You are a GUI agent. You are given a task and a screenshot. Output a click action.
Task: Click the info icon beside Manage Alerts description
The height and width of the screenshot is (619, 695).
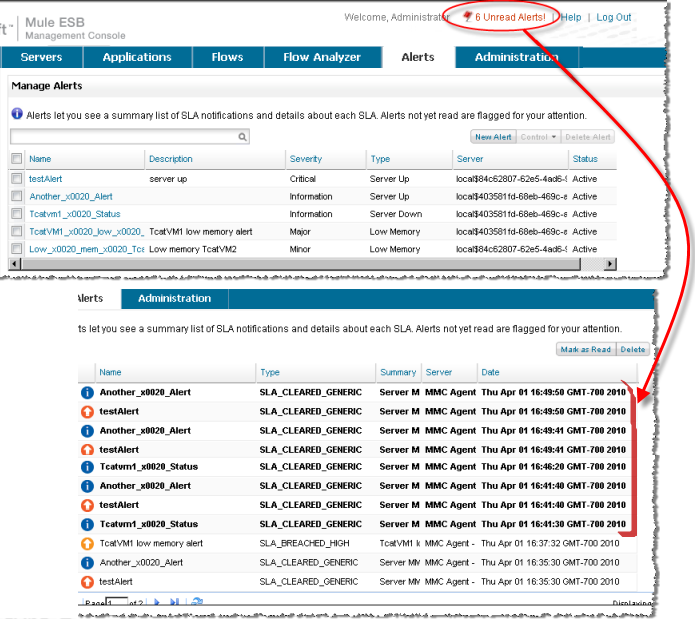click(17, 114)
